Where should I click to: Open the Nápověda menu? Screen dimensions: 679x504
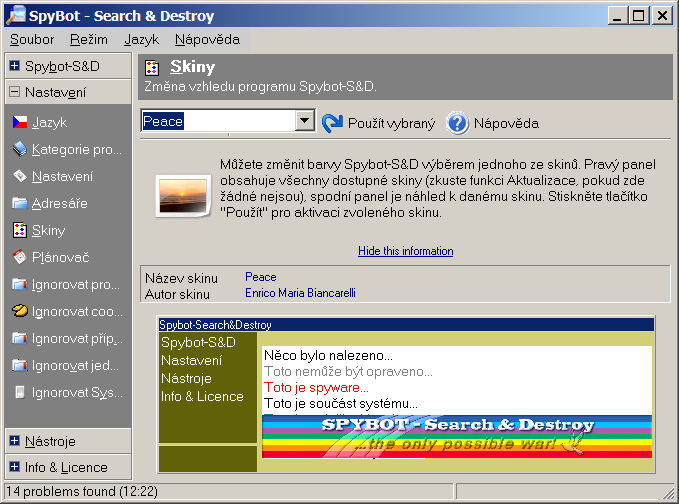[x=207, y=39]
